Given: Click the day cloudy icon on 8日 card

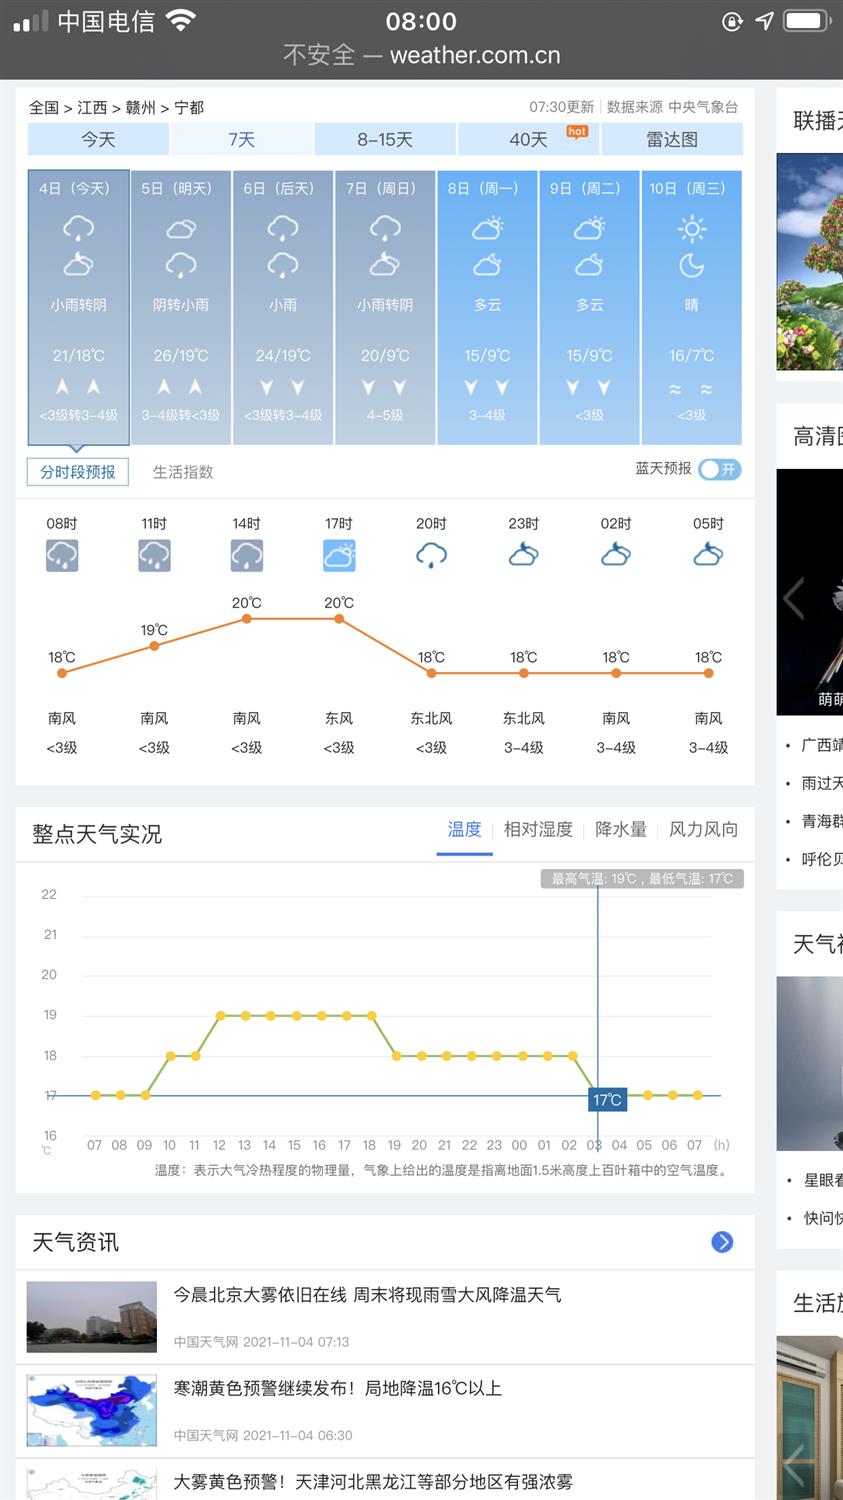Looking at the screenshot, I should tap(487, 229).
